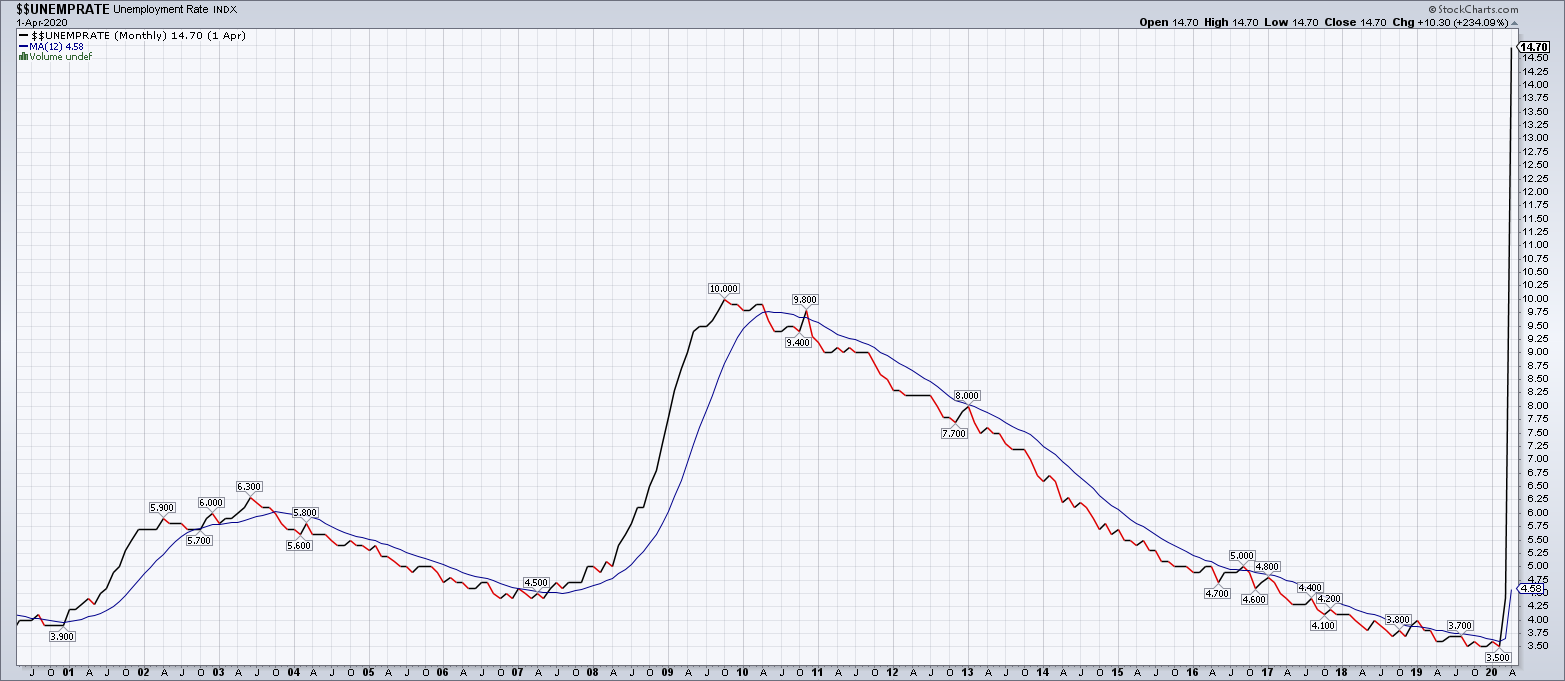Click the 8.000 annotation label
The width and height of the screenshot is (1565, 681).
click(x=966, y=396)
